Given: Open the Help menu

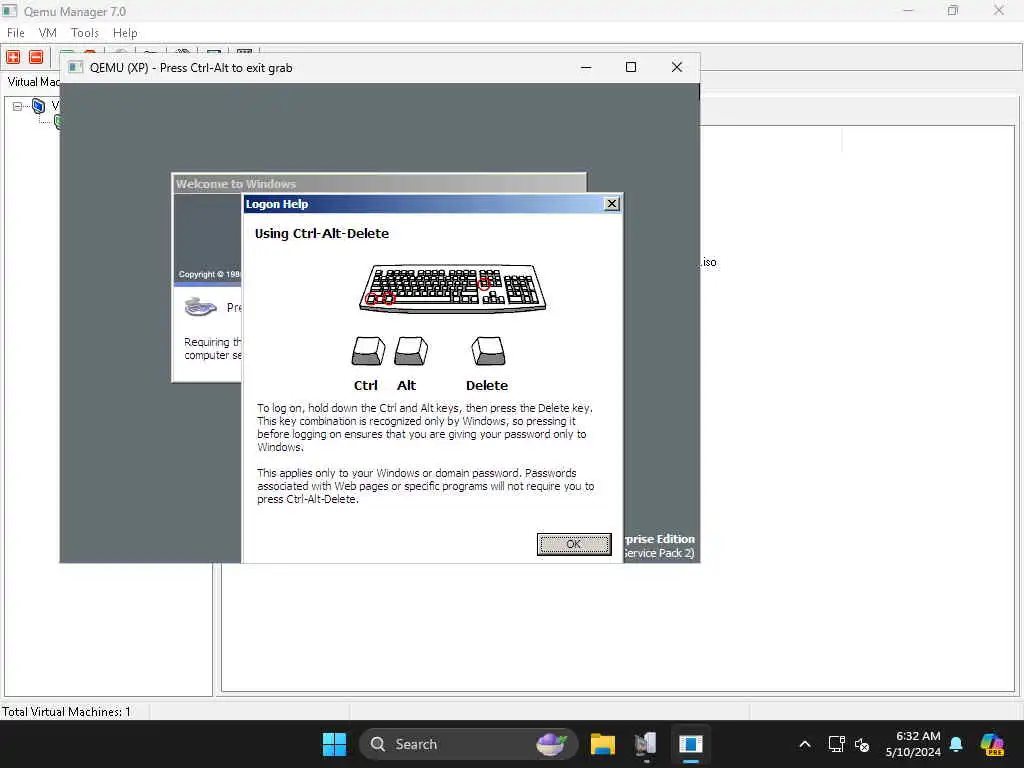Looking at the screenshot, I should (x=125, y=33).
